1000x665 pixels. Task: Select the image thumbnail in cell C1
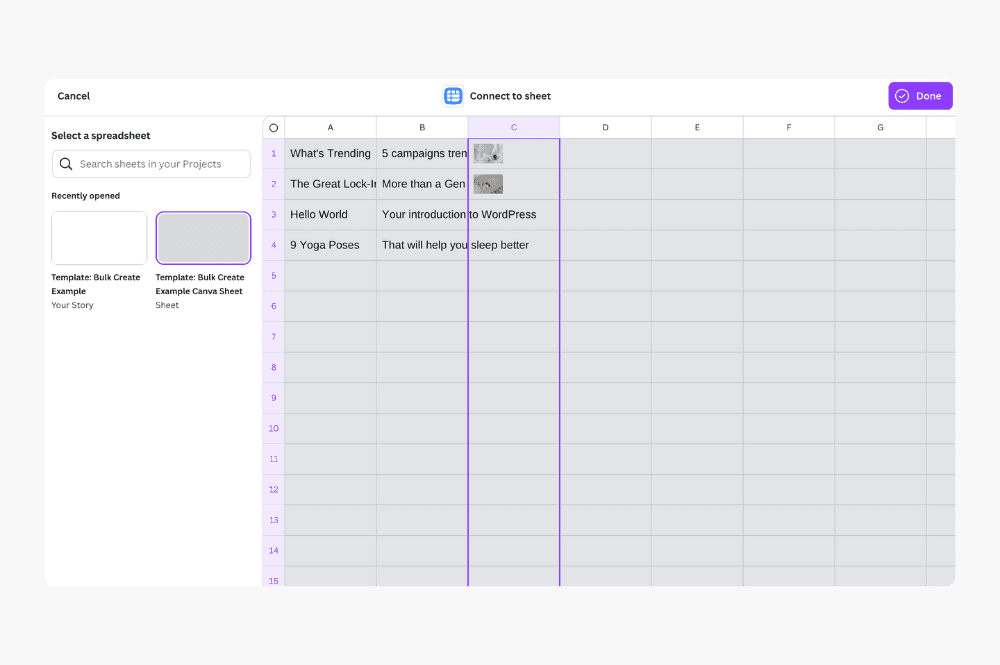click(488, 153)
